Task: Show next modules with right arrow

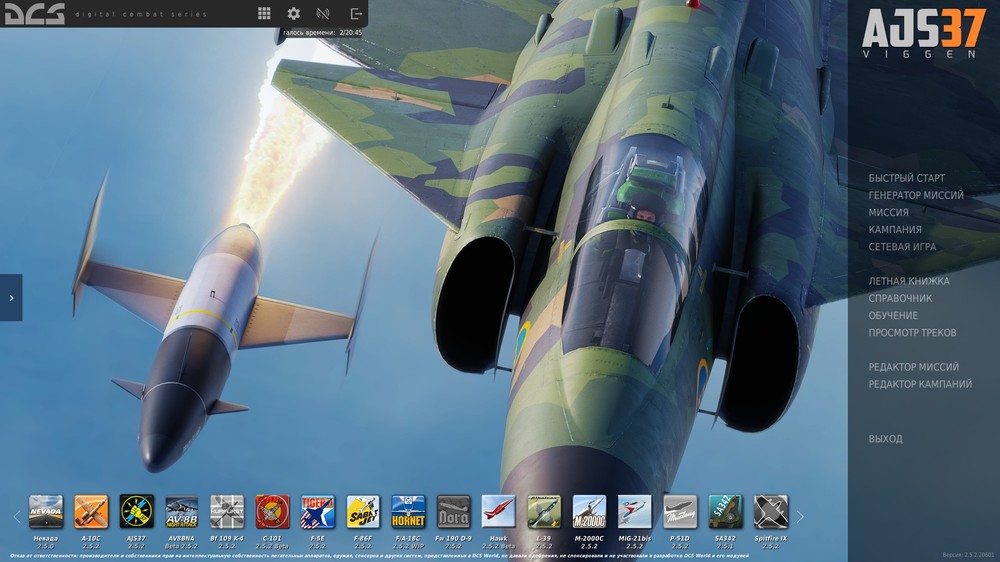Action: (x=800, y=517)
